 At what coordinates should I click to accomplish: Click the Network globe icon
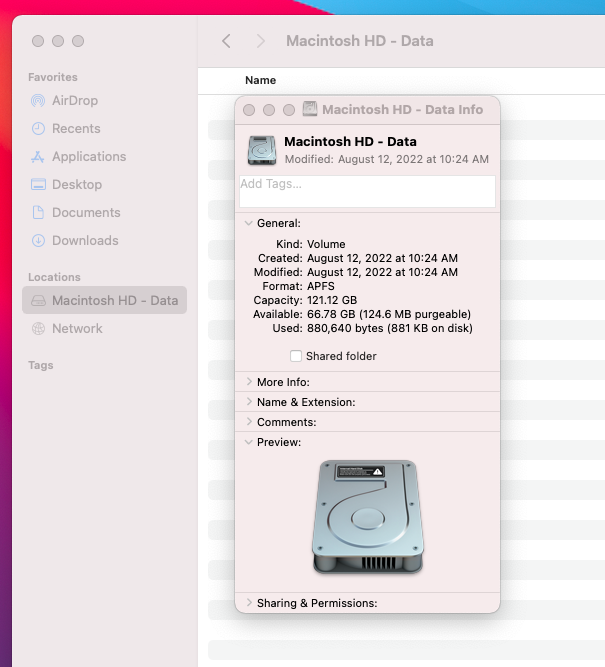[x=38, y=328]
